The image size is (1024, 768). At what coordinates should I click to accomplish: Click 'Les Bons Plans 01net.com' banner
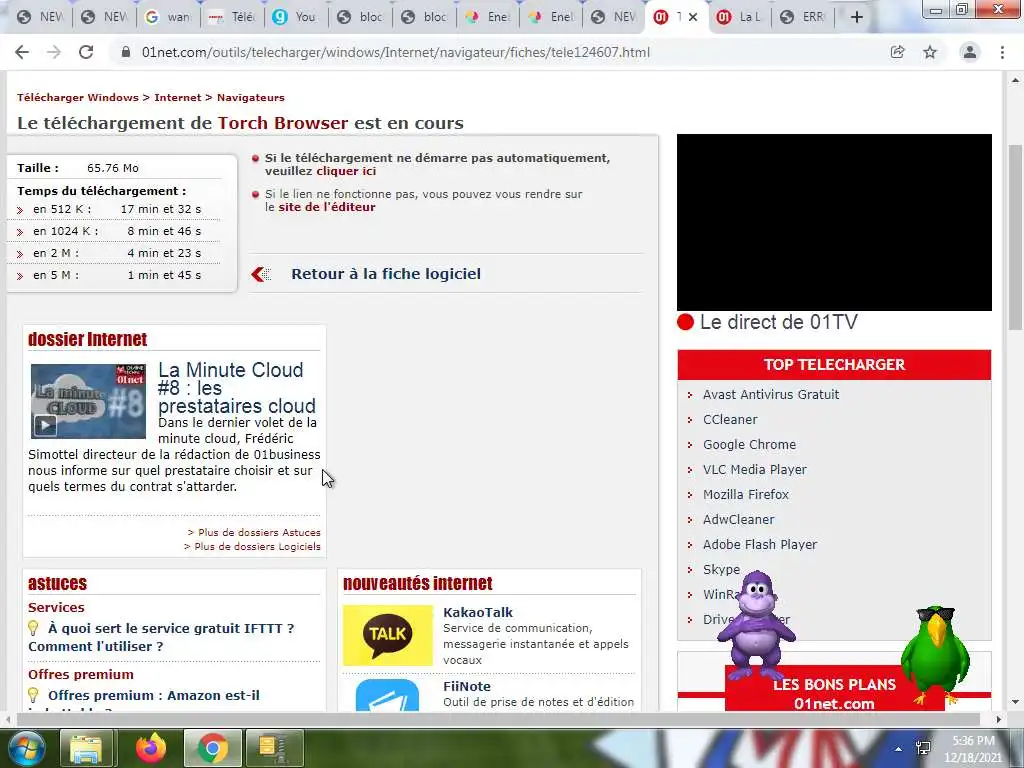click(834, 694)
